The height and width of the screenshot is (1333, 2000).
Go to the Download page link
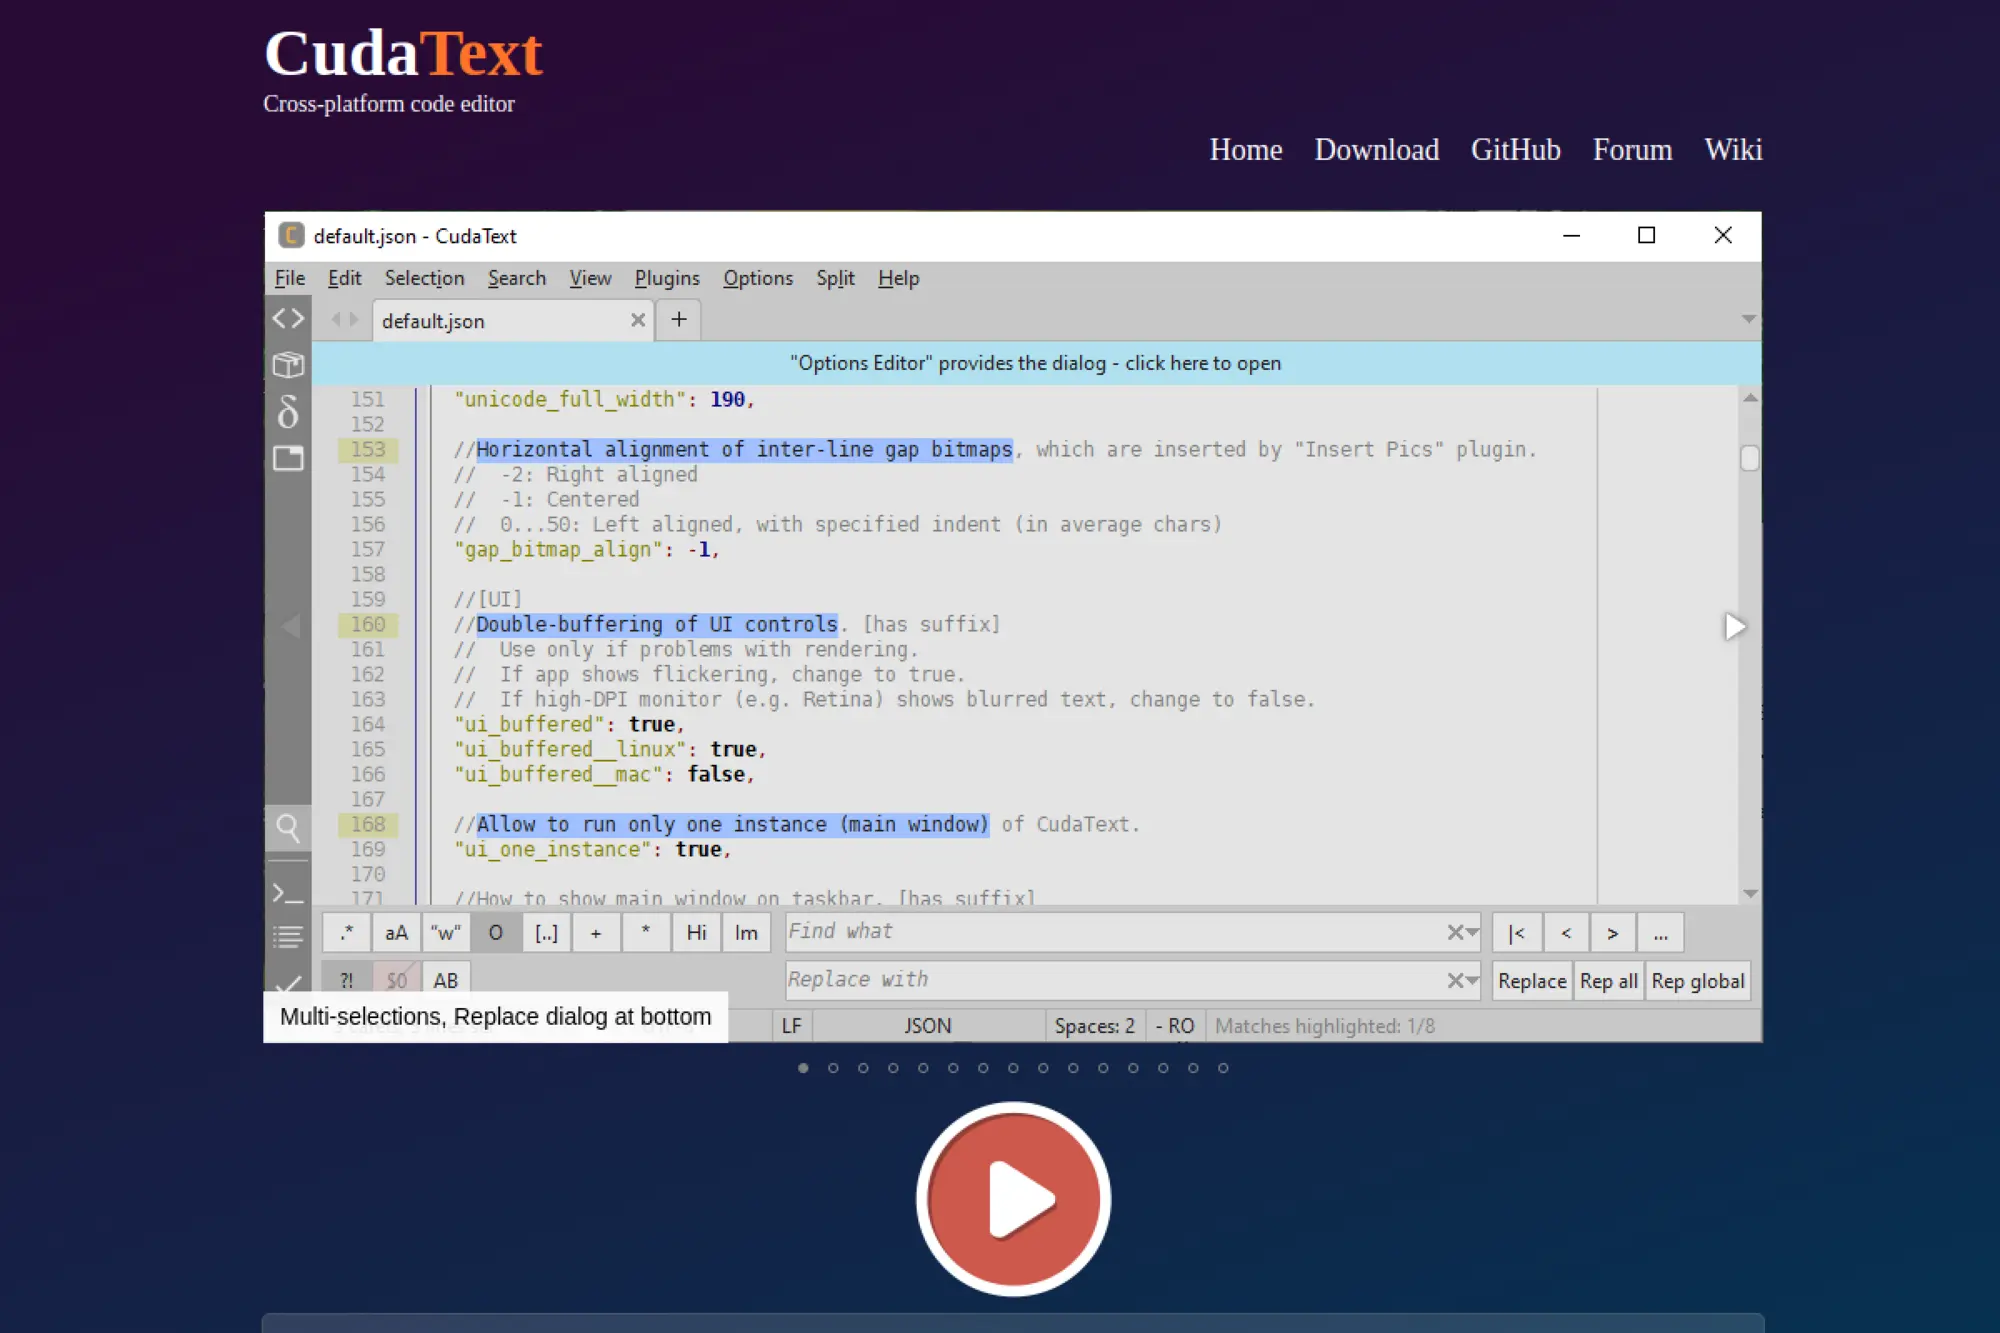[x=1376, y=150]
